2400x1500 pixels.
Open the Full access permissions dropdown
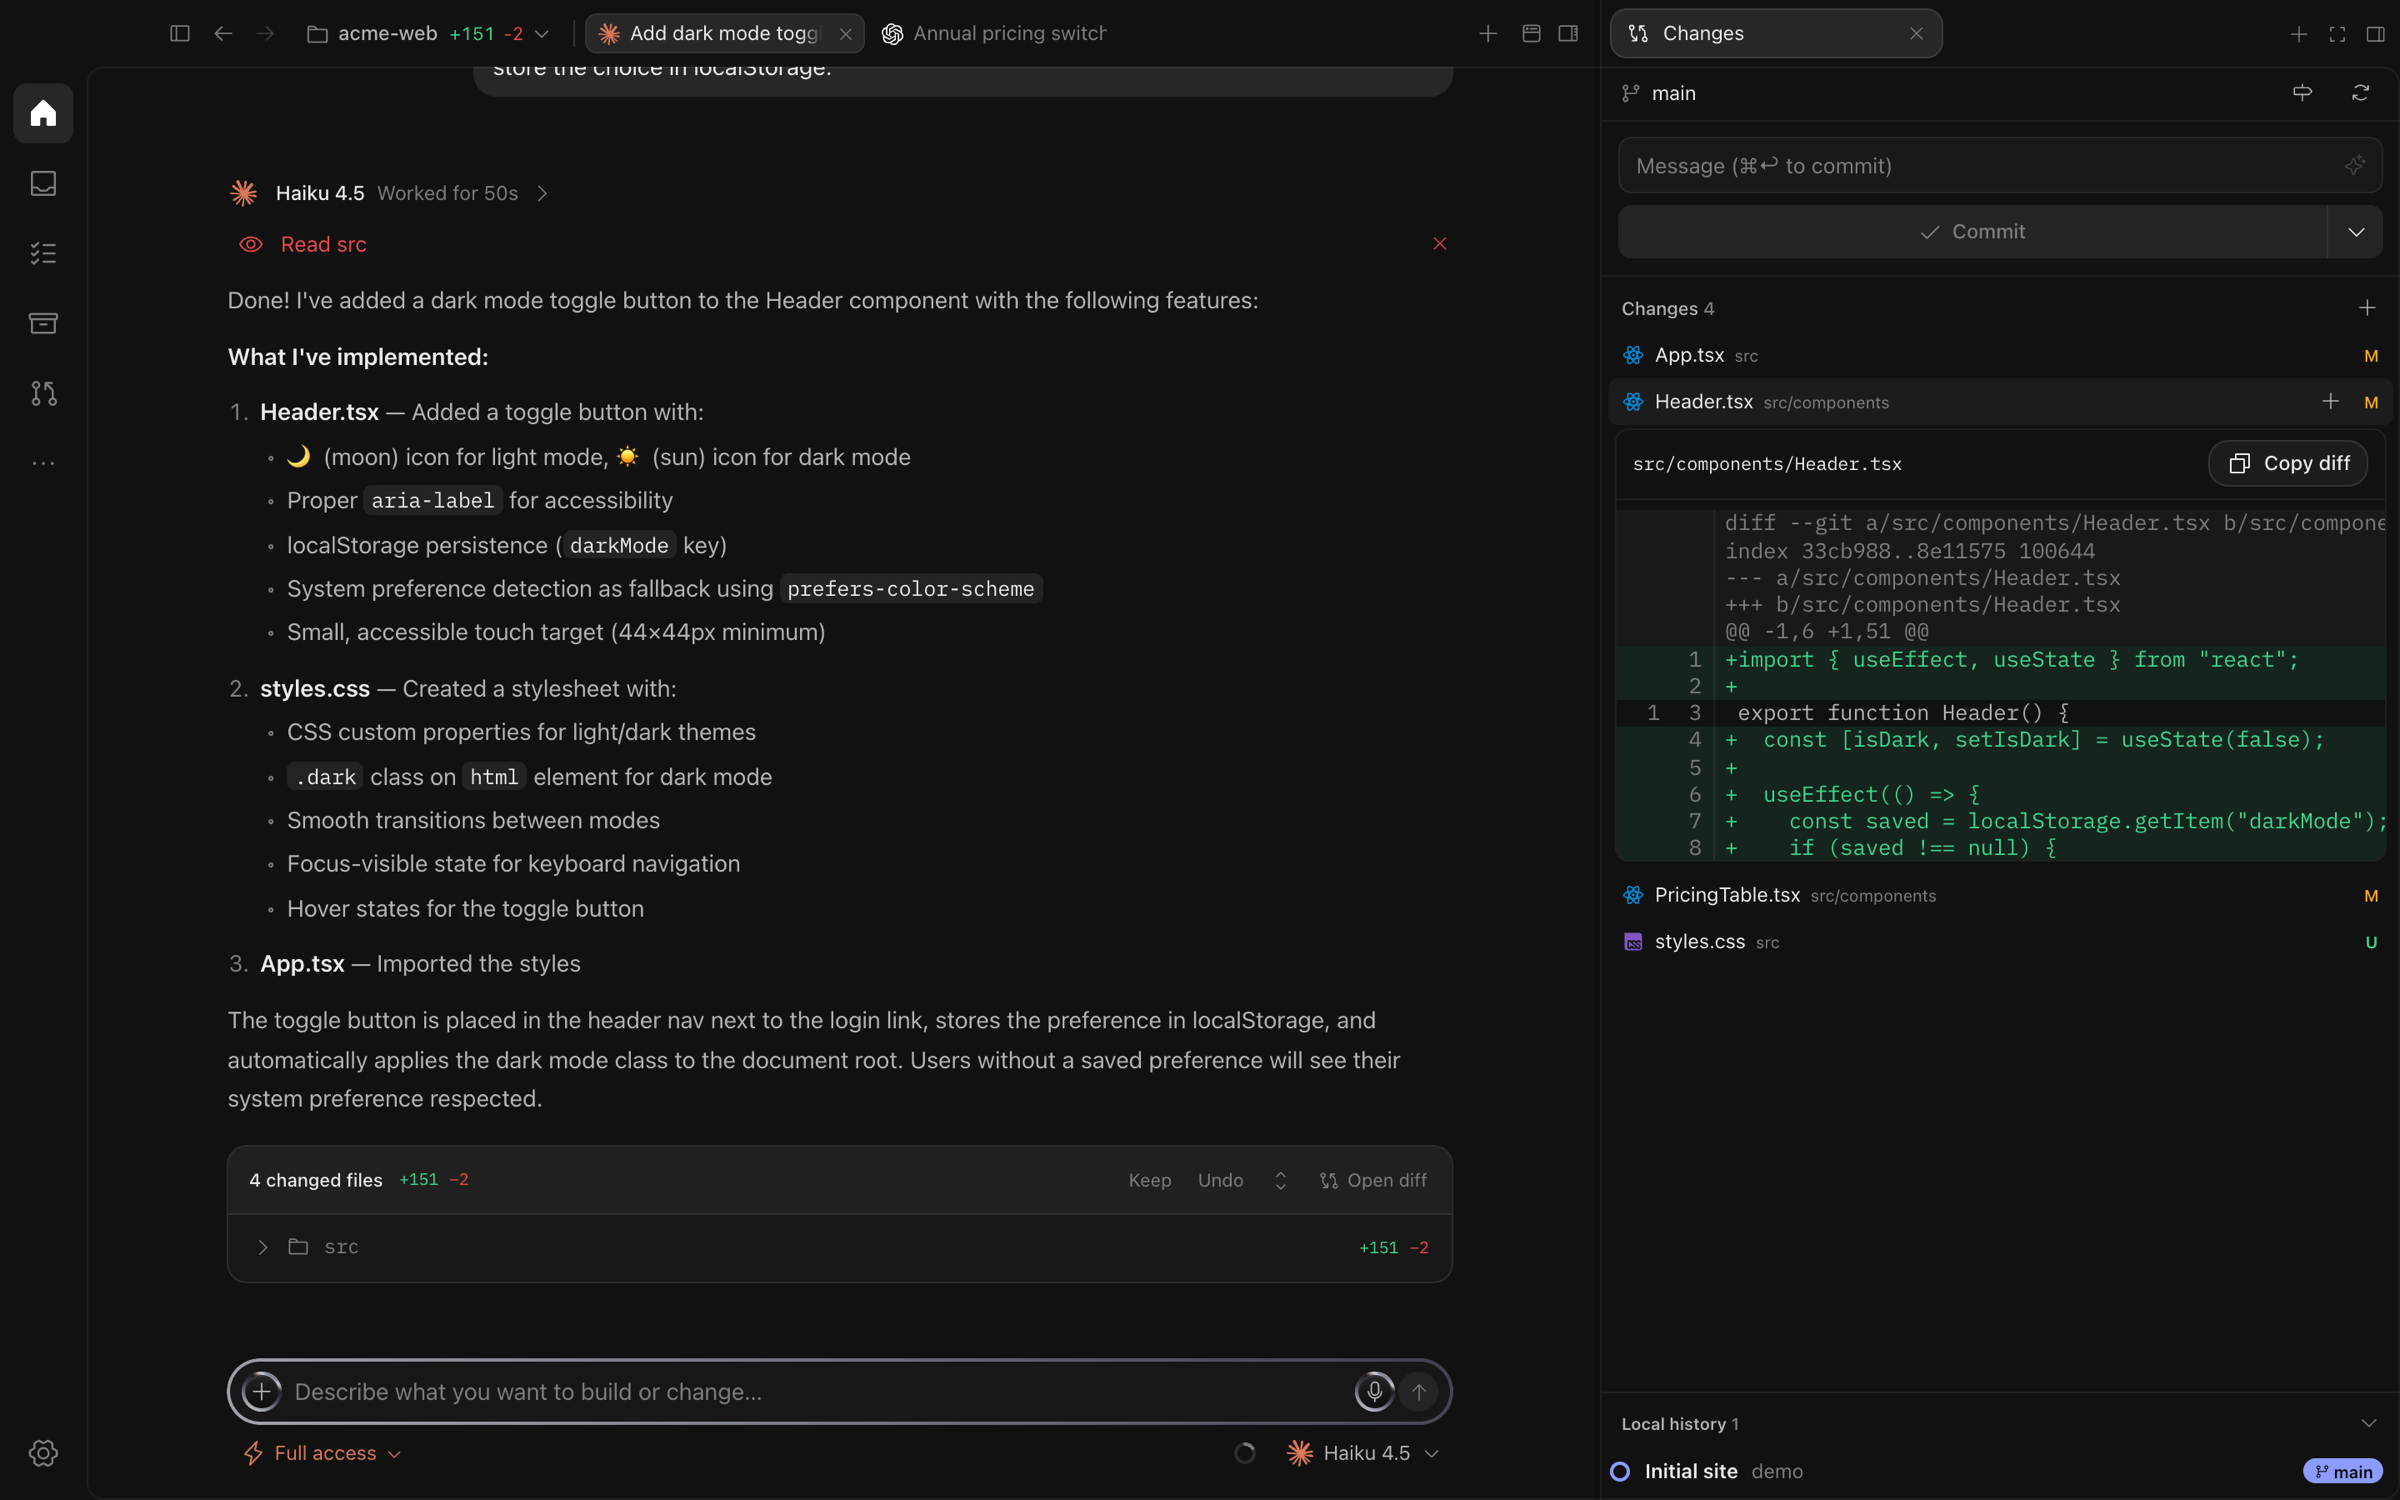pos(322,1453)
